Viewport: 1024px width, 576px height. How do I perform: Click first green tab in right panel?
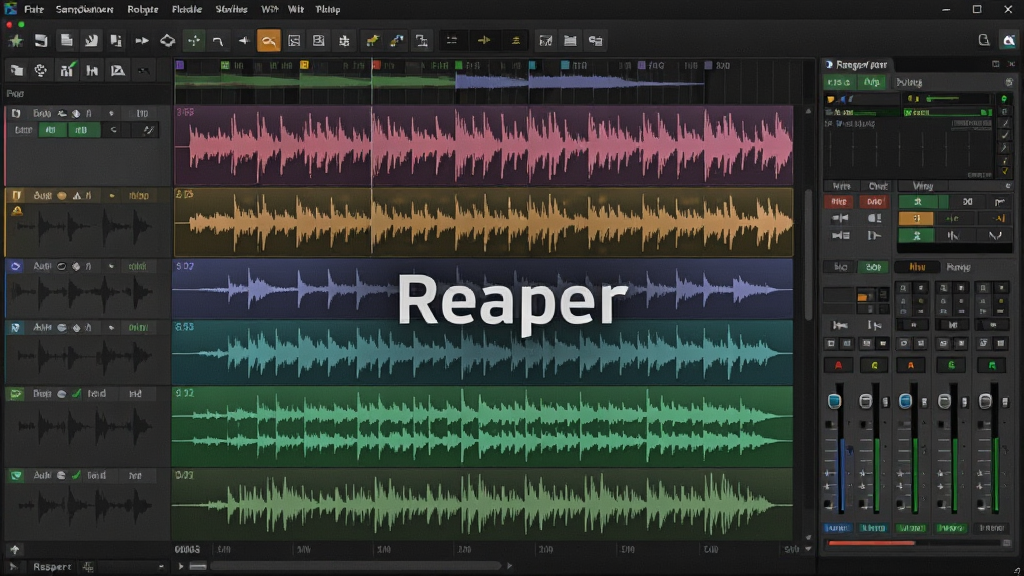click(839, 82)
